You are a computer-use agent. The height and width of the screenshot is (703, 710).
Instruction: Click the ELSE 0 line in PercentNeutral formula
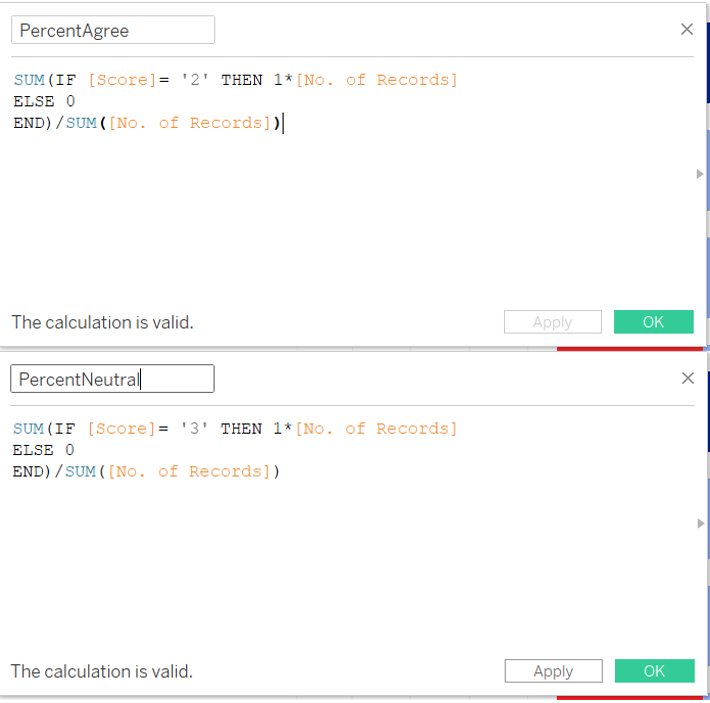coord(44,450)
